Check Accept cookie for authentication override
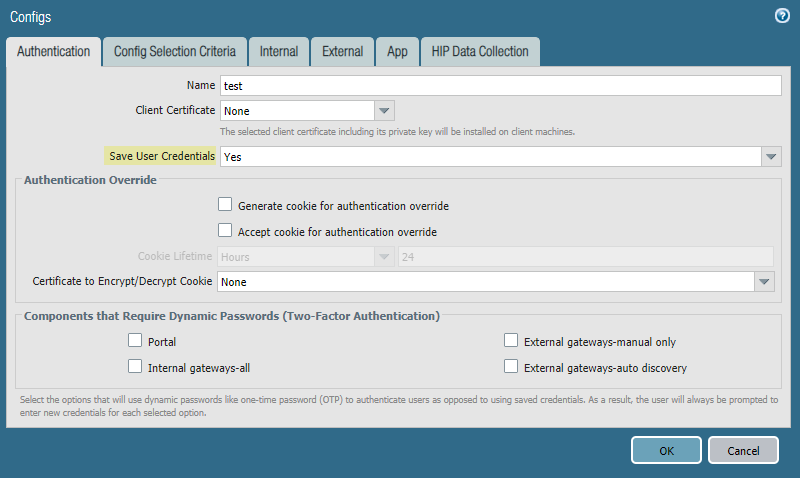 (x=225, y=231)
